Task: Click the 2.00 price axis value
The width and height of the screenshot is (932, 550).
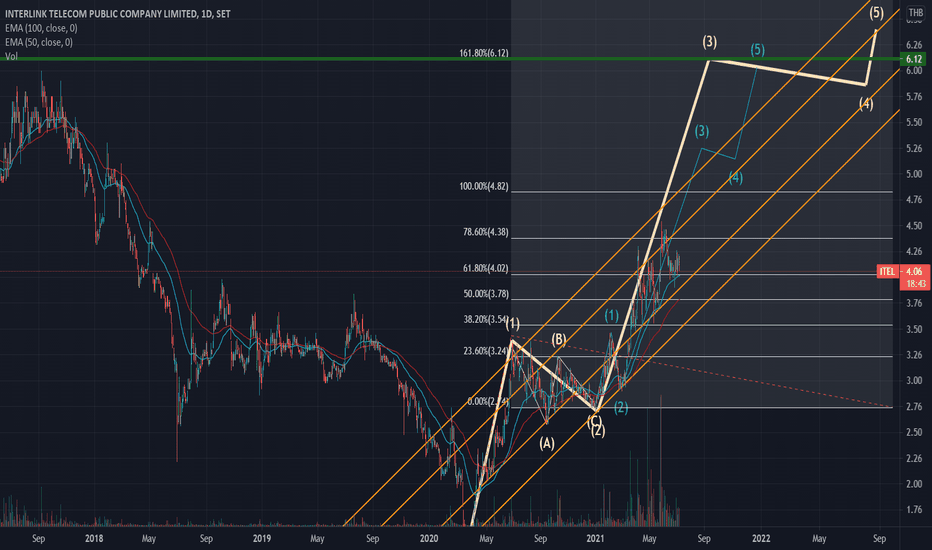Action: click(x=914, y=484)
